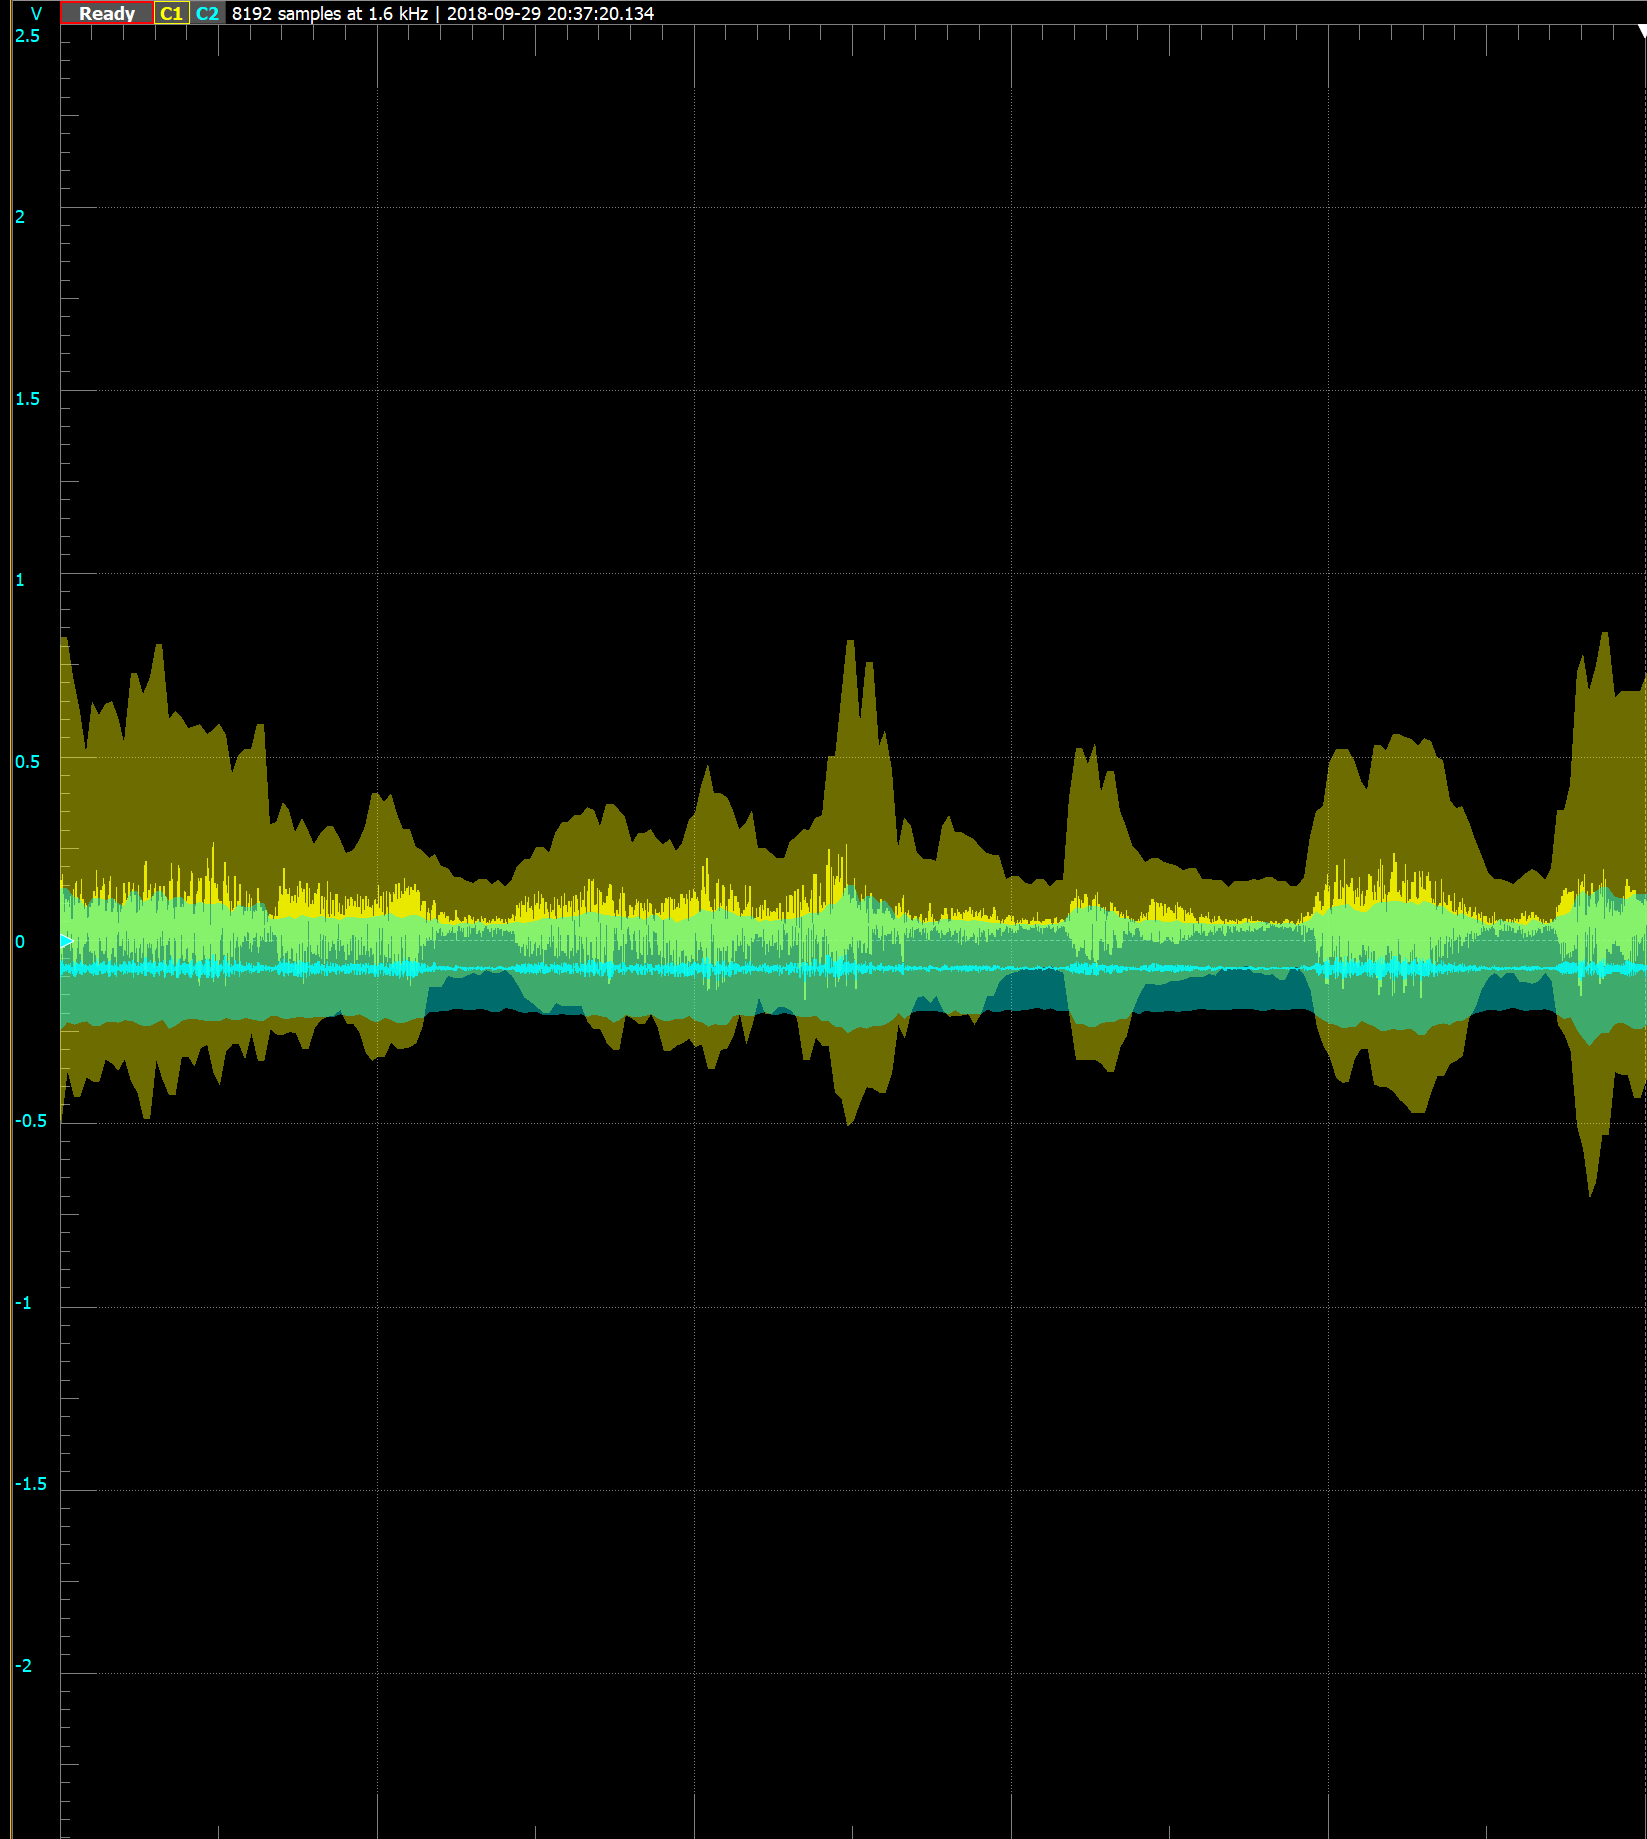Viewport: 1647px width, 1839px height.
Task: Toggle the cyan C2 channel indicator
Action: click(207, 13)
